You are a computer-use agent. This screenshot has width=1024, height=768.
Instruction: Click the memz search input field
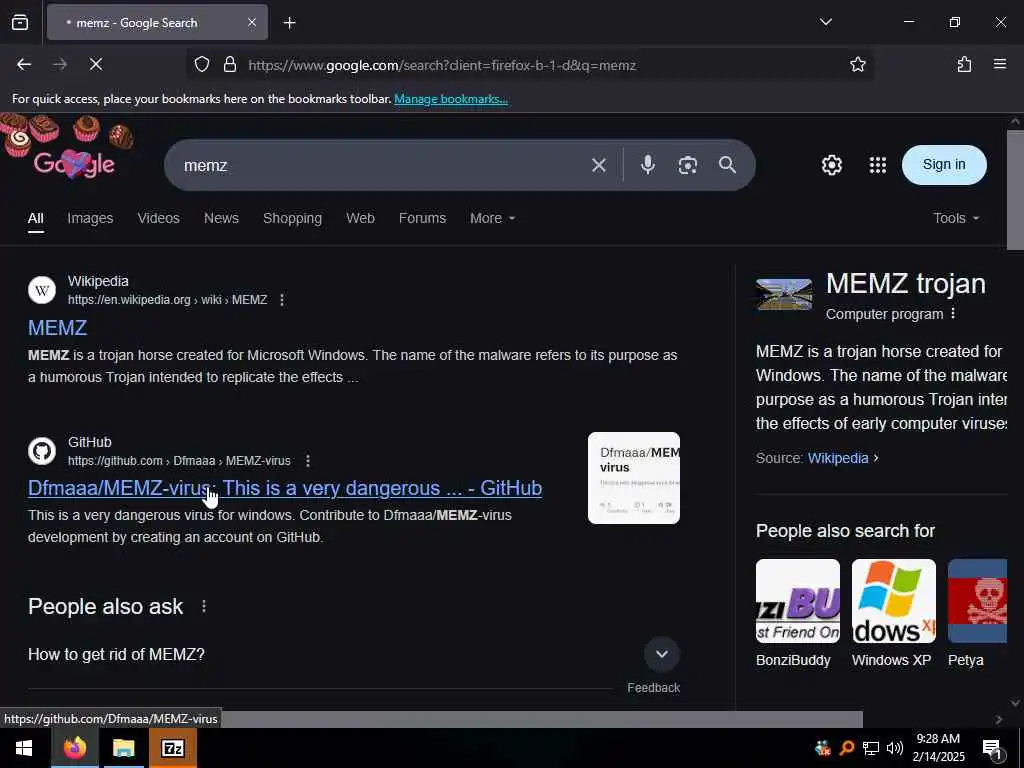coord(379,165)
